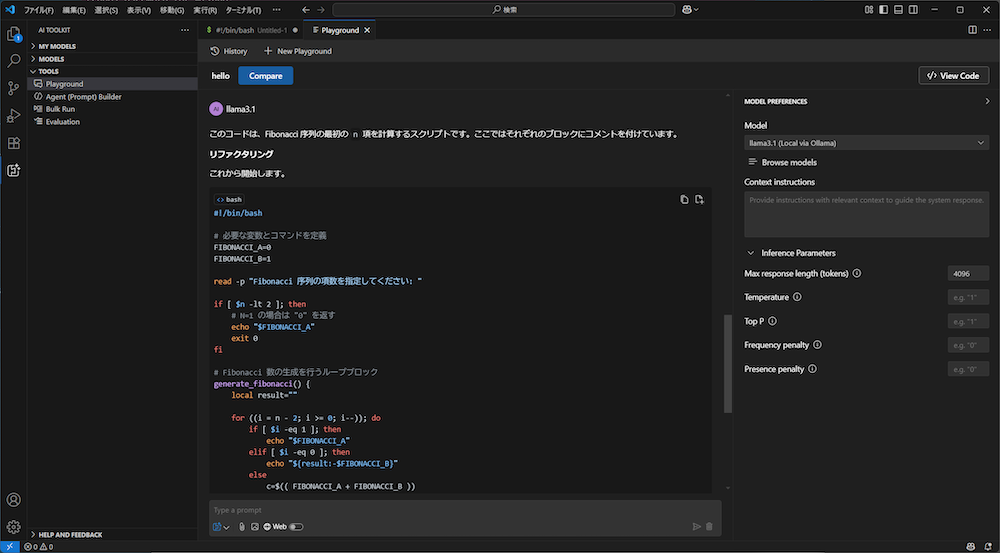Copy the bash code block
Viewport: 1000px width, 553px height.
[x=684, y=199]
